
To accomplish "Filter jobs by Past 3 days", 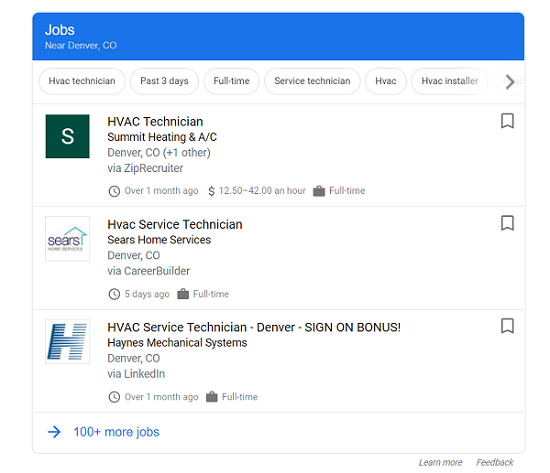I will click(164, 81).
